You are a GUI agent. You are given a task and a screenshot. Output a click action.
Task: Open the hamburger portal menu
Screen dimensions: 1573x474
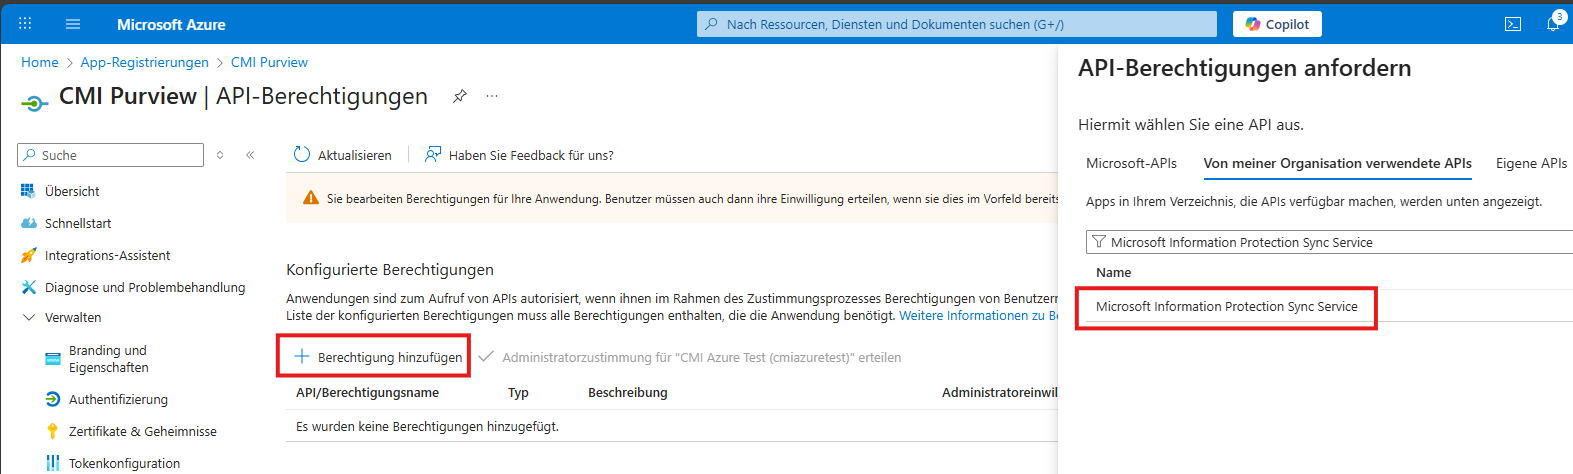click(73, 24)
